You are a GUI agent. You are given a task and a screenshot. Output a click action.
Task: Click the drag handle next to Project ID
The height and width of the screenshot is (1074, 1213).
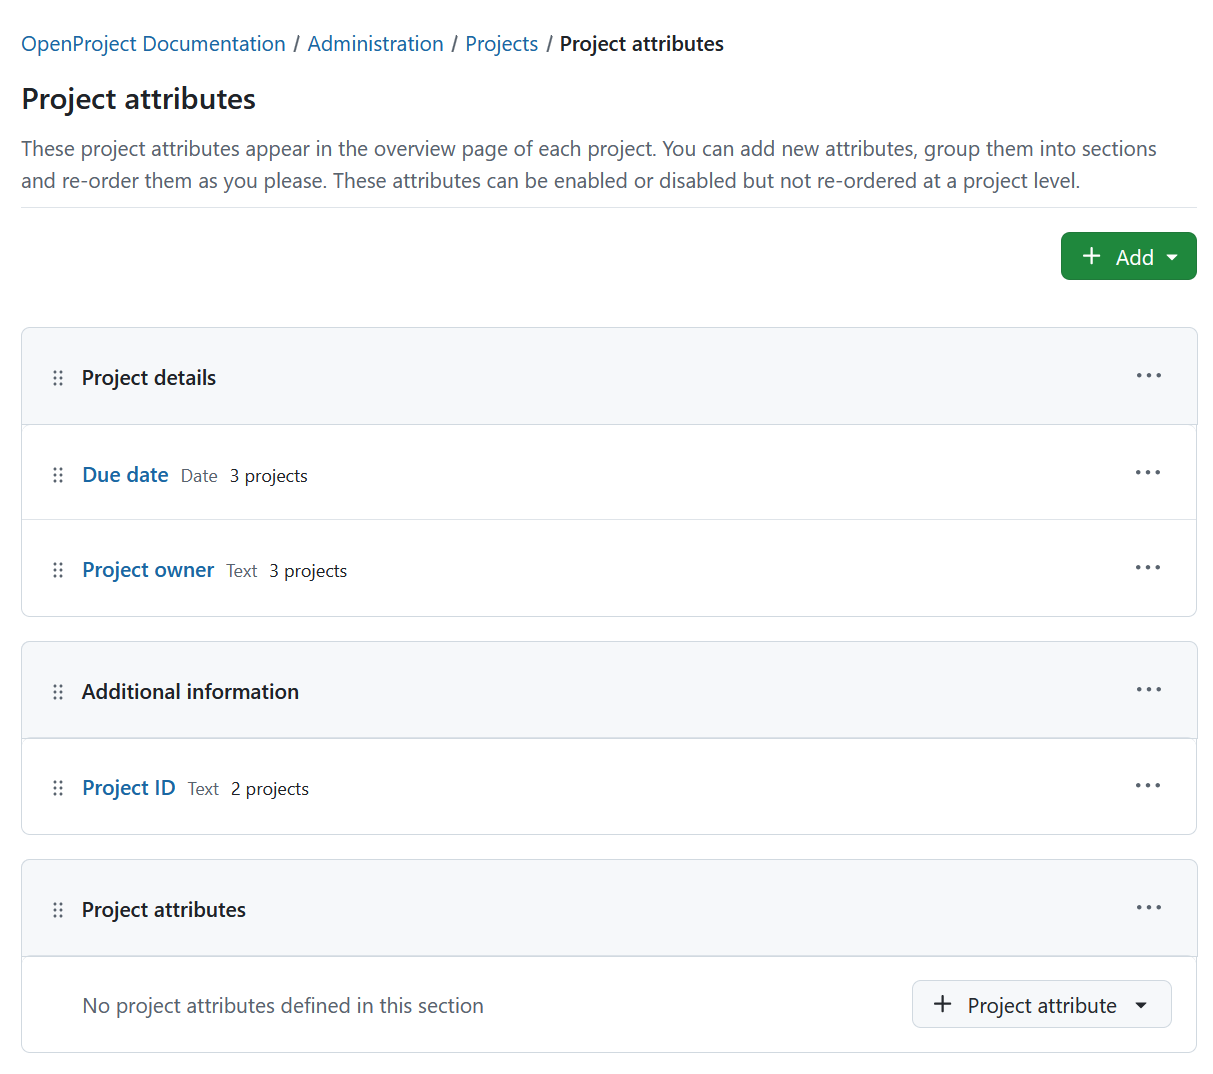pos(57,787)
